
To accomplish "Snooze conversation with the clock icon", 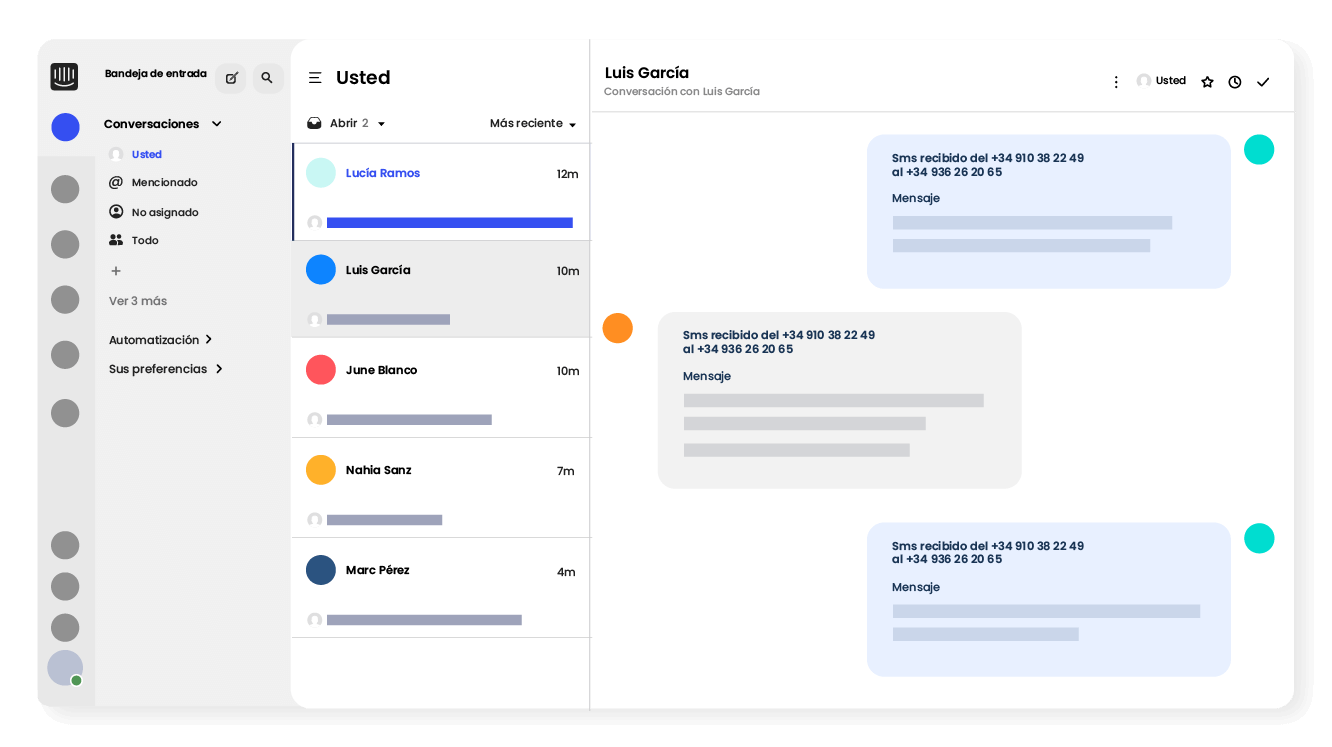I will (1235, 82).
